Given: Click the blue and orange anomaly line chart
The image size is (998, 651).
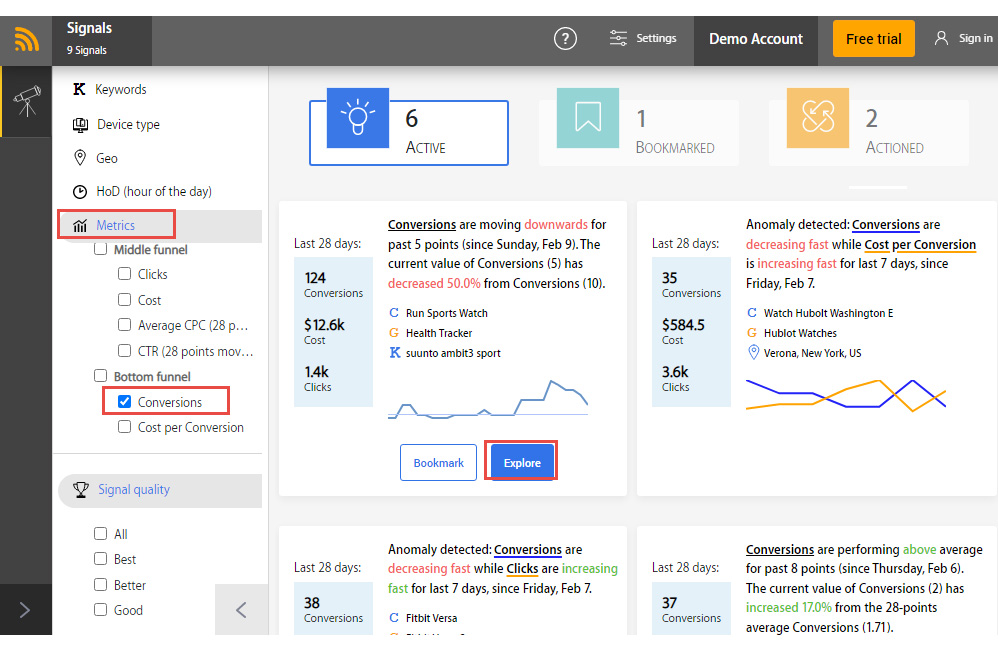Looking at the screenshot, I should point(846,395).
